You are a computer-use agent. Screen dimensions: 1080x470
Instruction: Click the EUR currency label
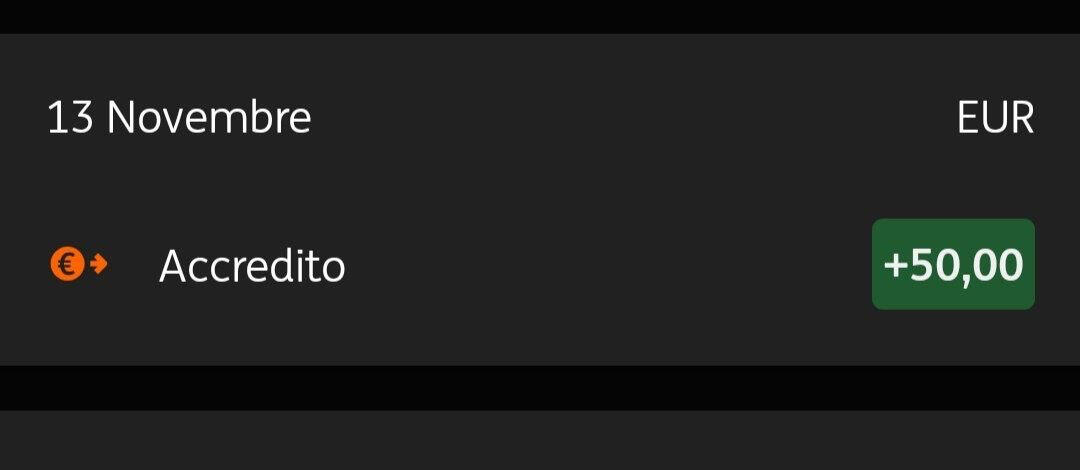(x=994, y=118)
